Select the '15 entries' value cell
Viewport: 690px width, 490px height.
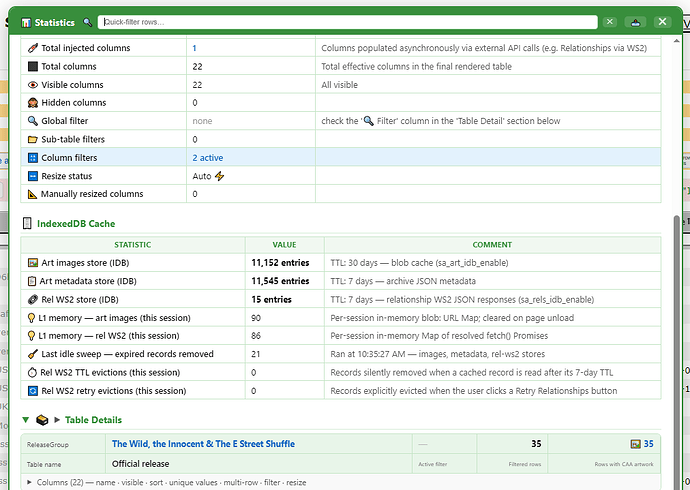point(285,300)
